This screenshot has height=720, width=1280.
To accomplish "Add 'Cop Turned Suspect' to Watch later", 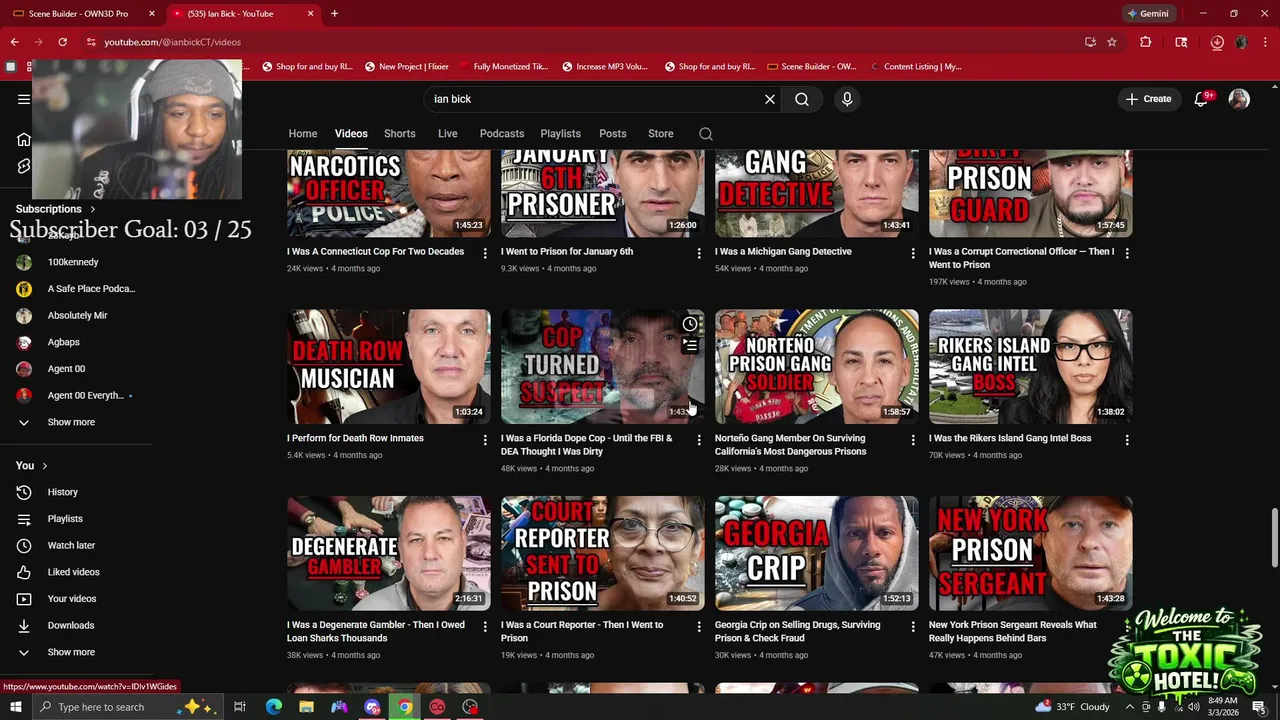I will coord(690,324).
